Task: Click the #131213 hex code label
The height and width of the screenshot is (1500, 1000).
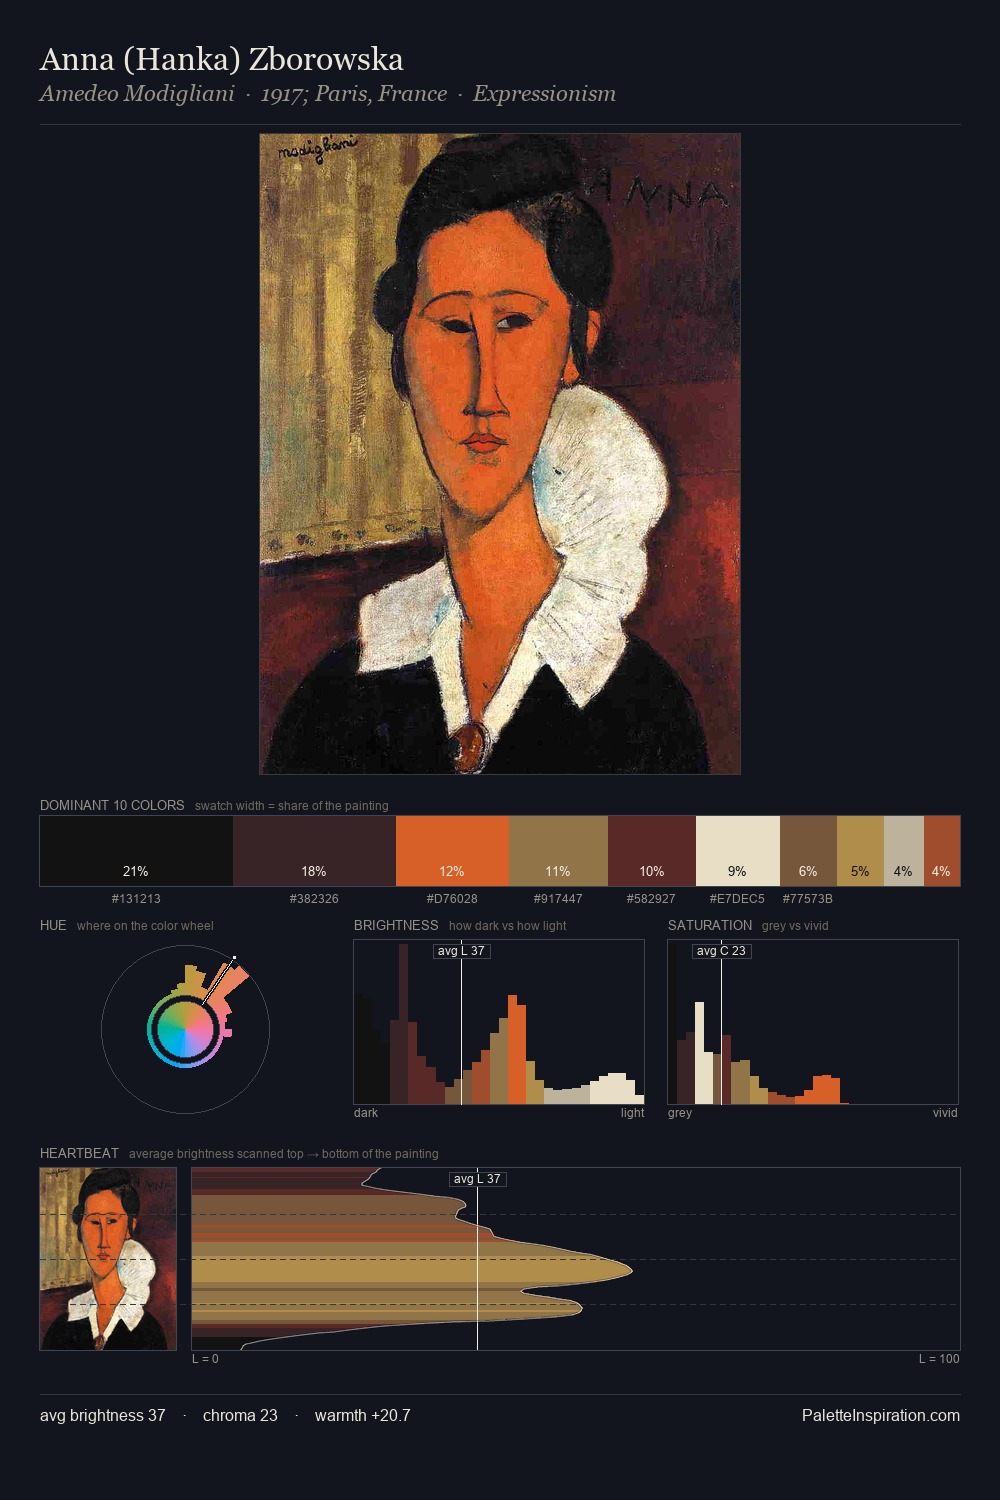Action: click(136, 898)
